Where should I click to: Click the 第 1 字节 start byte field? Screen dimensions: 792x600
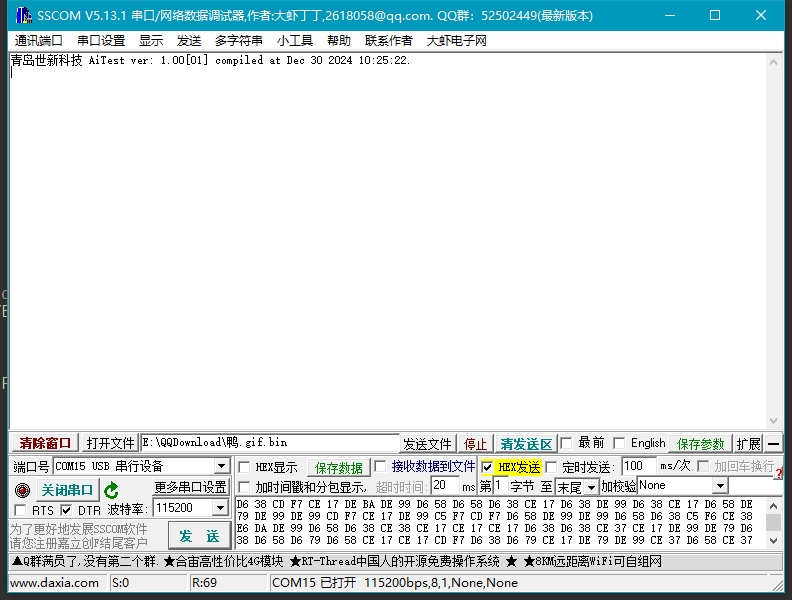(x=500, y=486)
